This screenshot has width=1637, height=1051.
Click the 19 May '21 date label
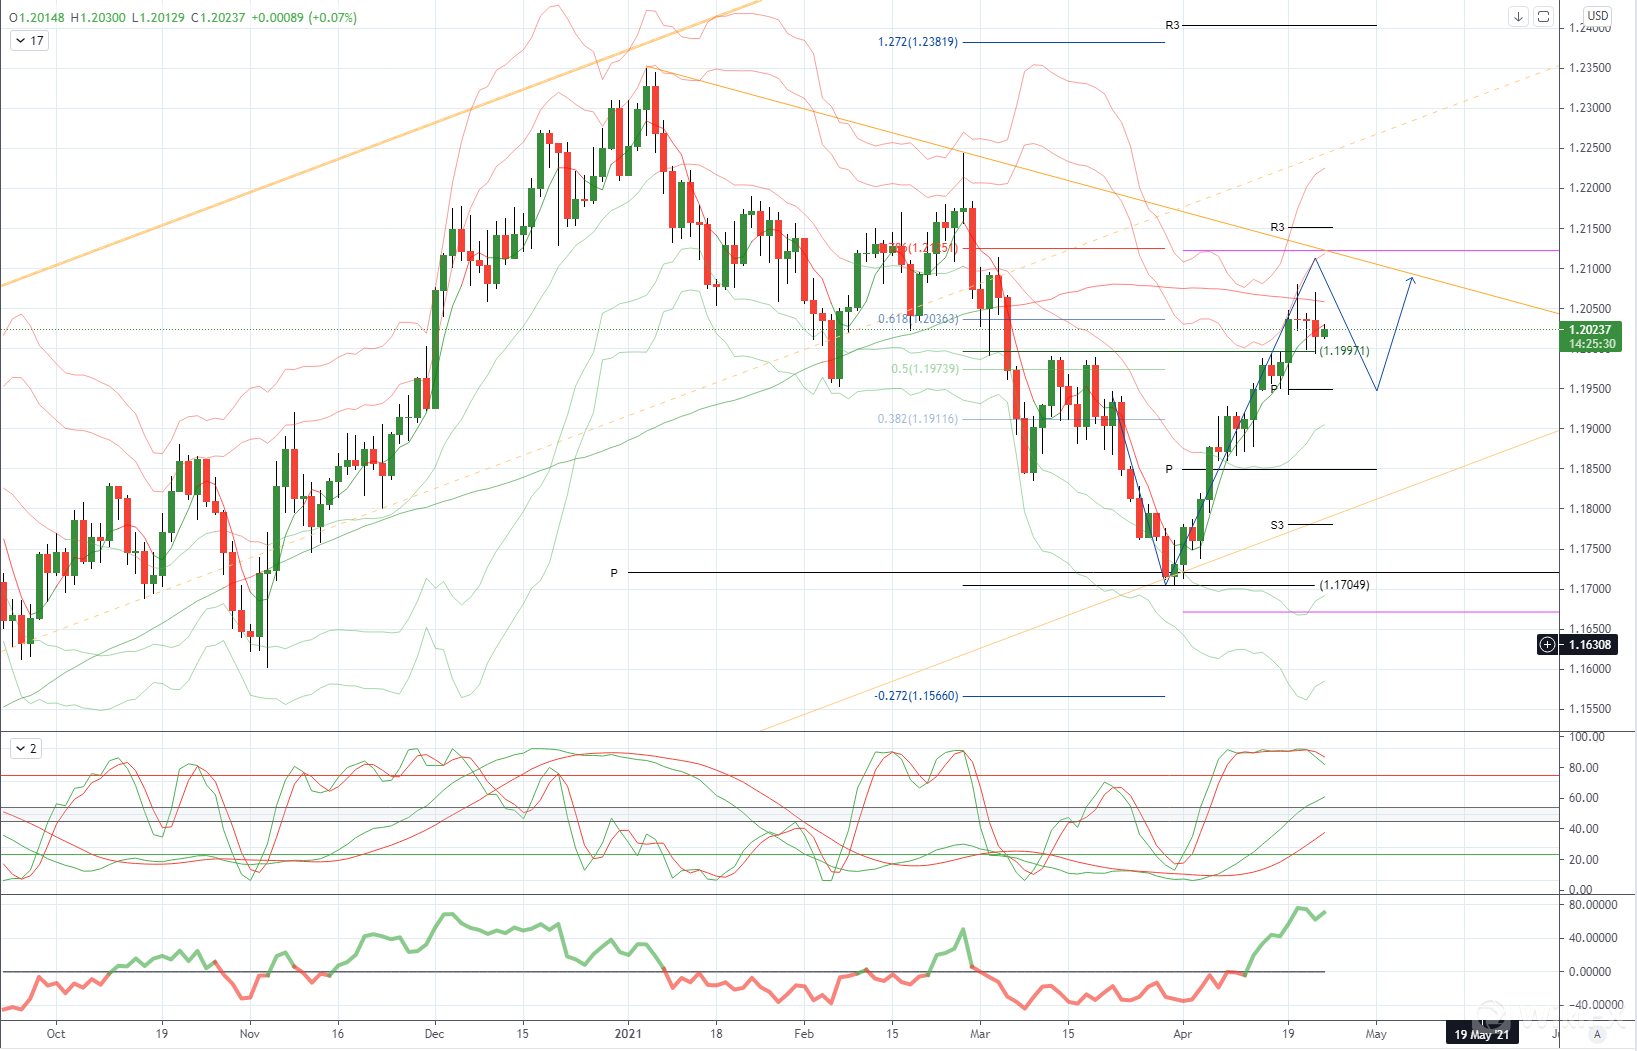pyautogui.click(x=1481, y=1034)
